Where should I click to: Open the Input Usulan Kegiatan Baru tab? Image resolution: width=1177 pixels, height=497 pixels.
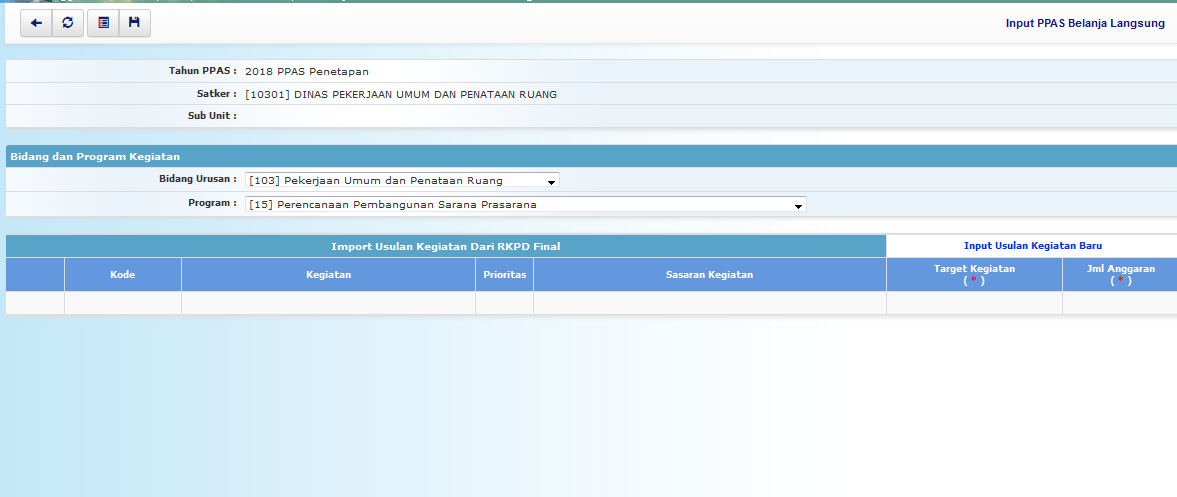pyautogui.click(x=1032, y=245)
